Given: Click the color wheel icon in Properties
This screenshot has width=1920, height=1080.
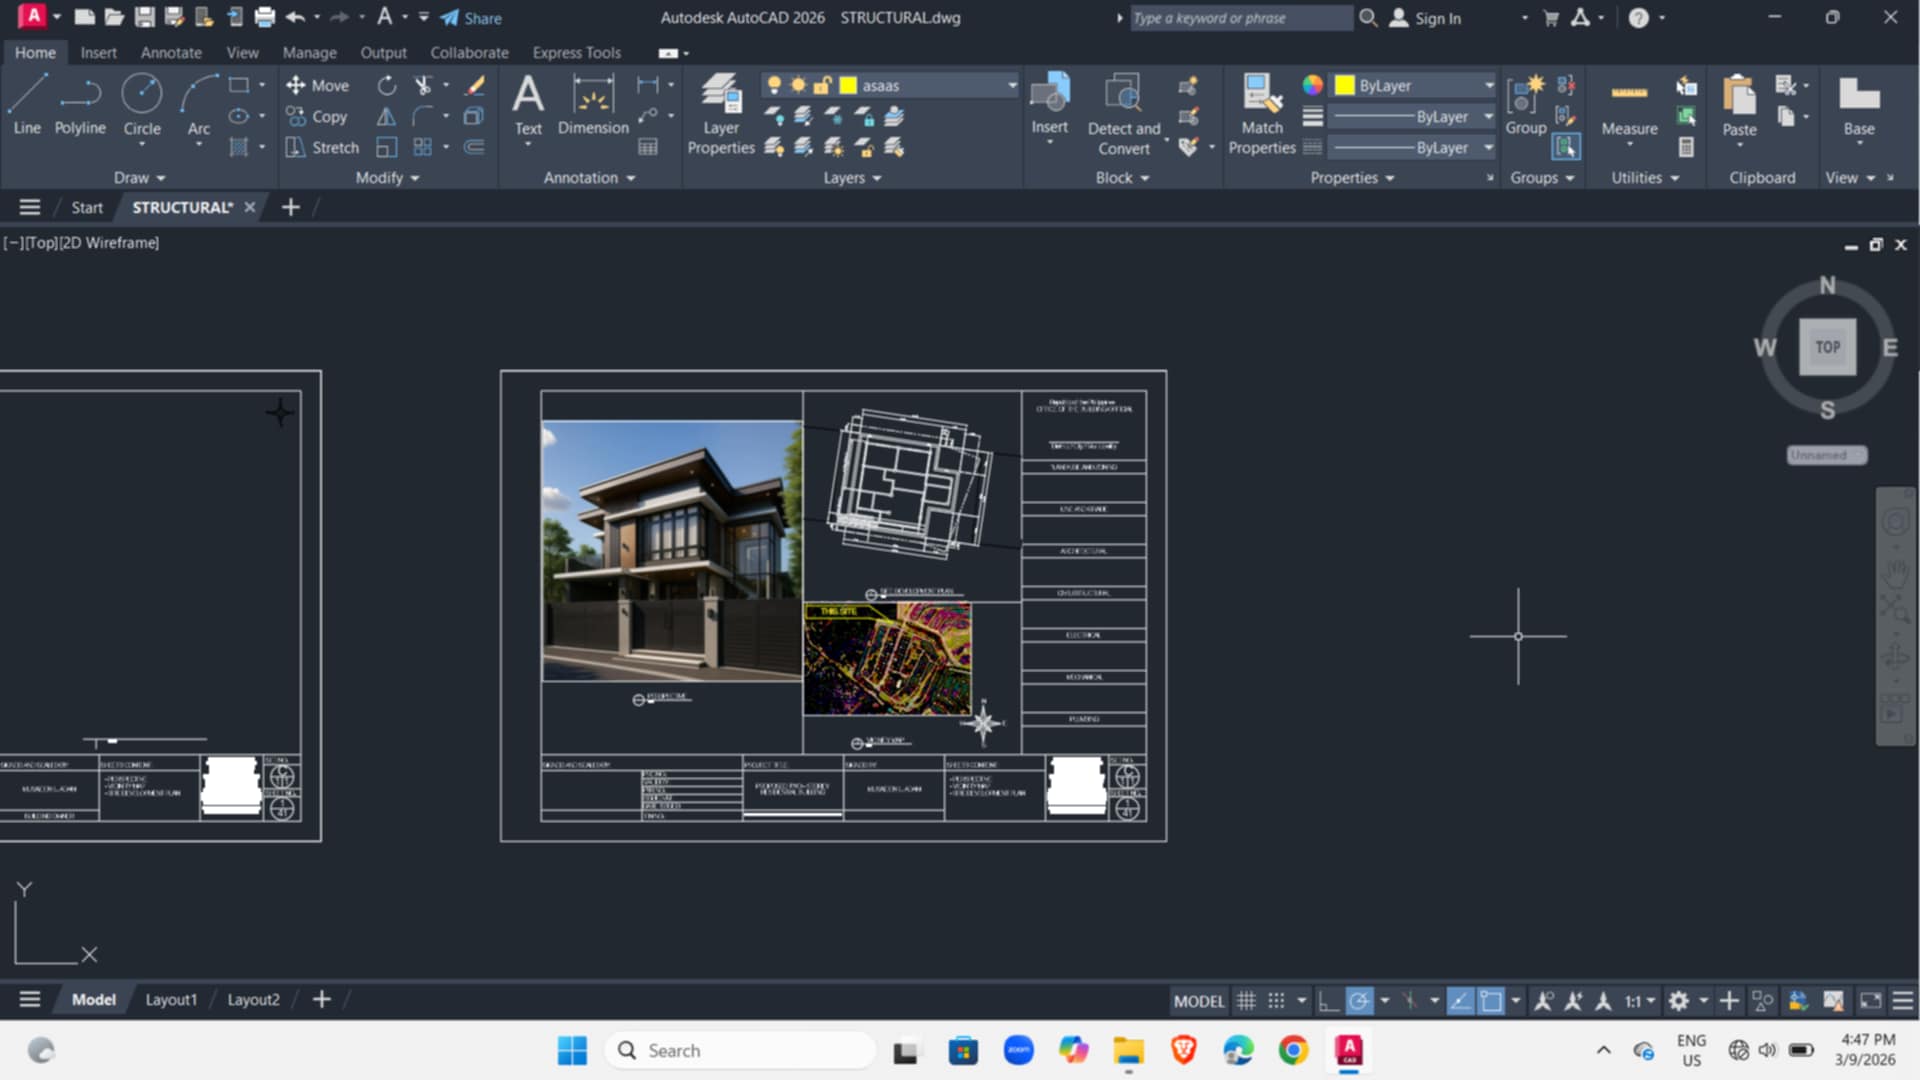Looking at the screenshot, I should 1313,86.
